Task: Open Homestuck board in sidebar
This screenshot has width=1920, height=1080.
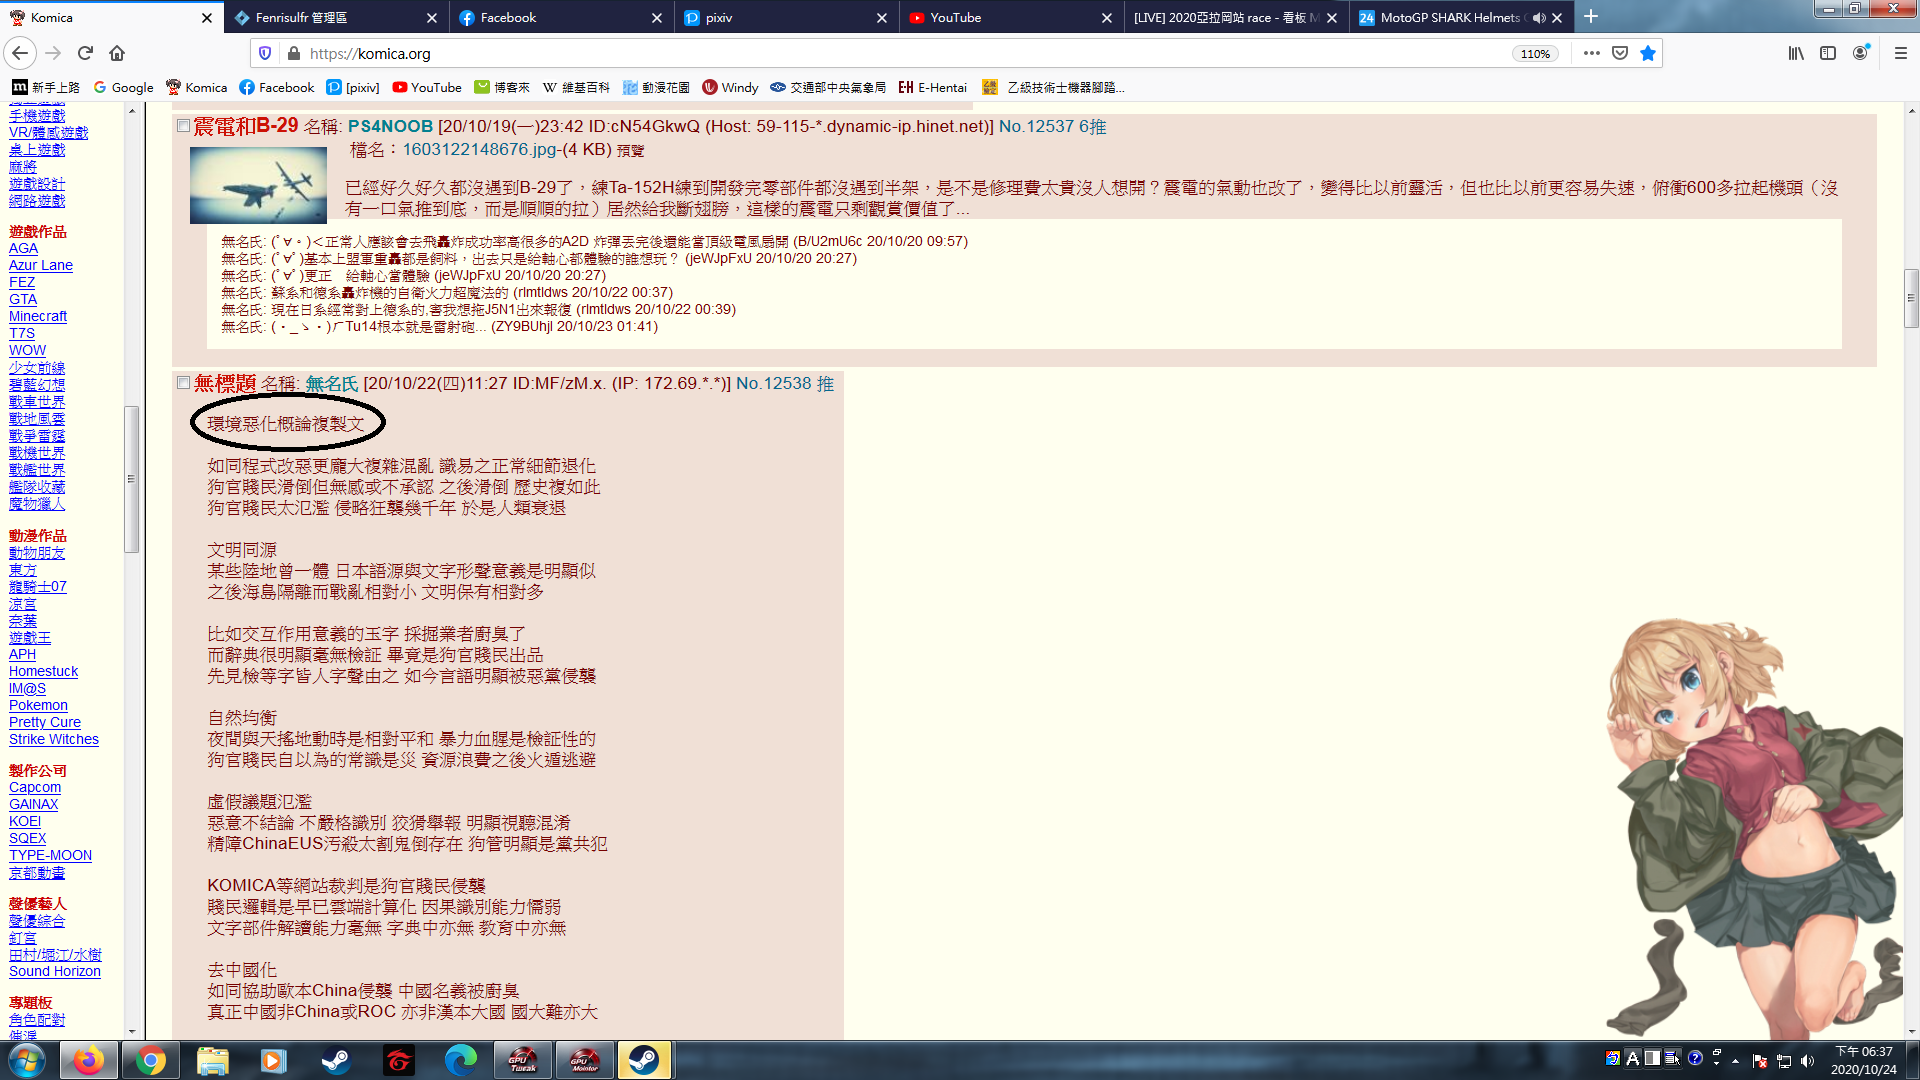Action: pyautogui.click(x=43, y=671)
